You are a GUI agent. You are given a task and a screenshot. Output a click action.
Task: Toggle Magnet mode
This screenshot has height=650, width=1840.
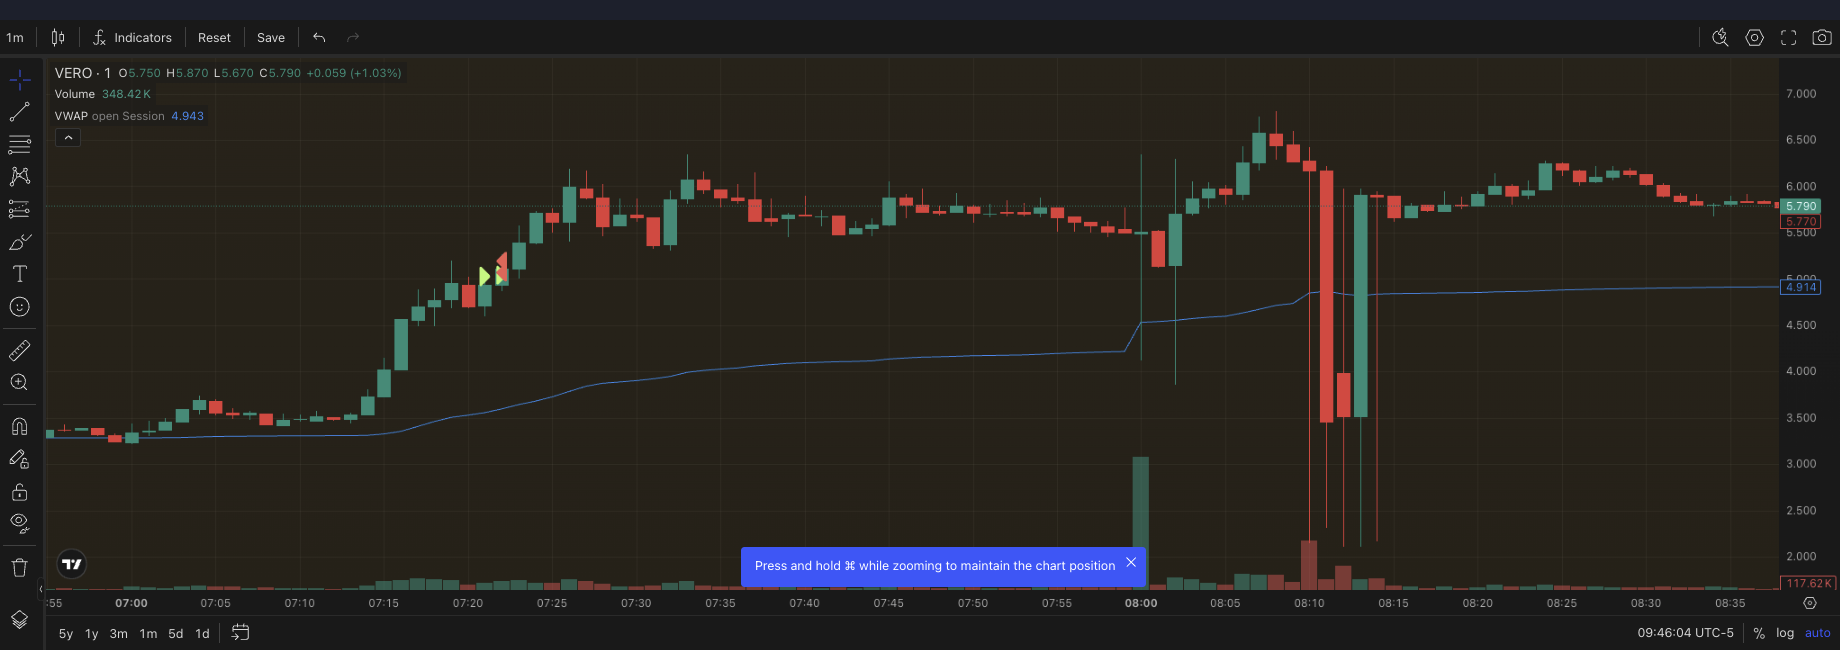click(x=19, y=427)
